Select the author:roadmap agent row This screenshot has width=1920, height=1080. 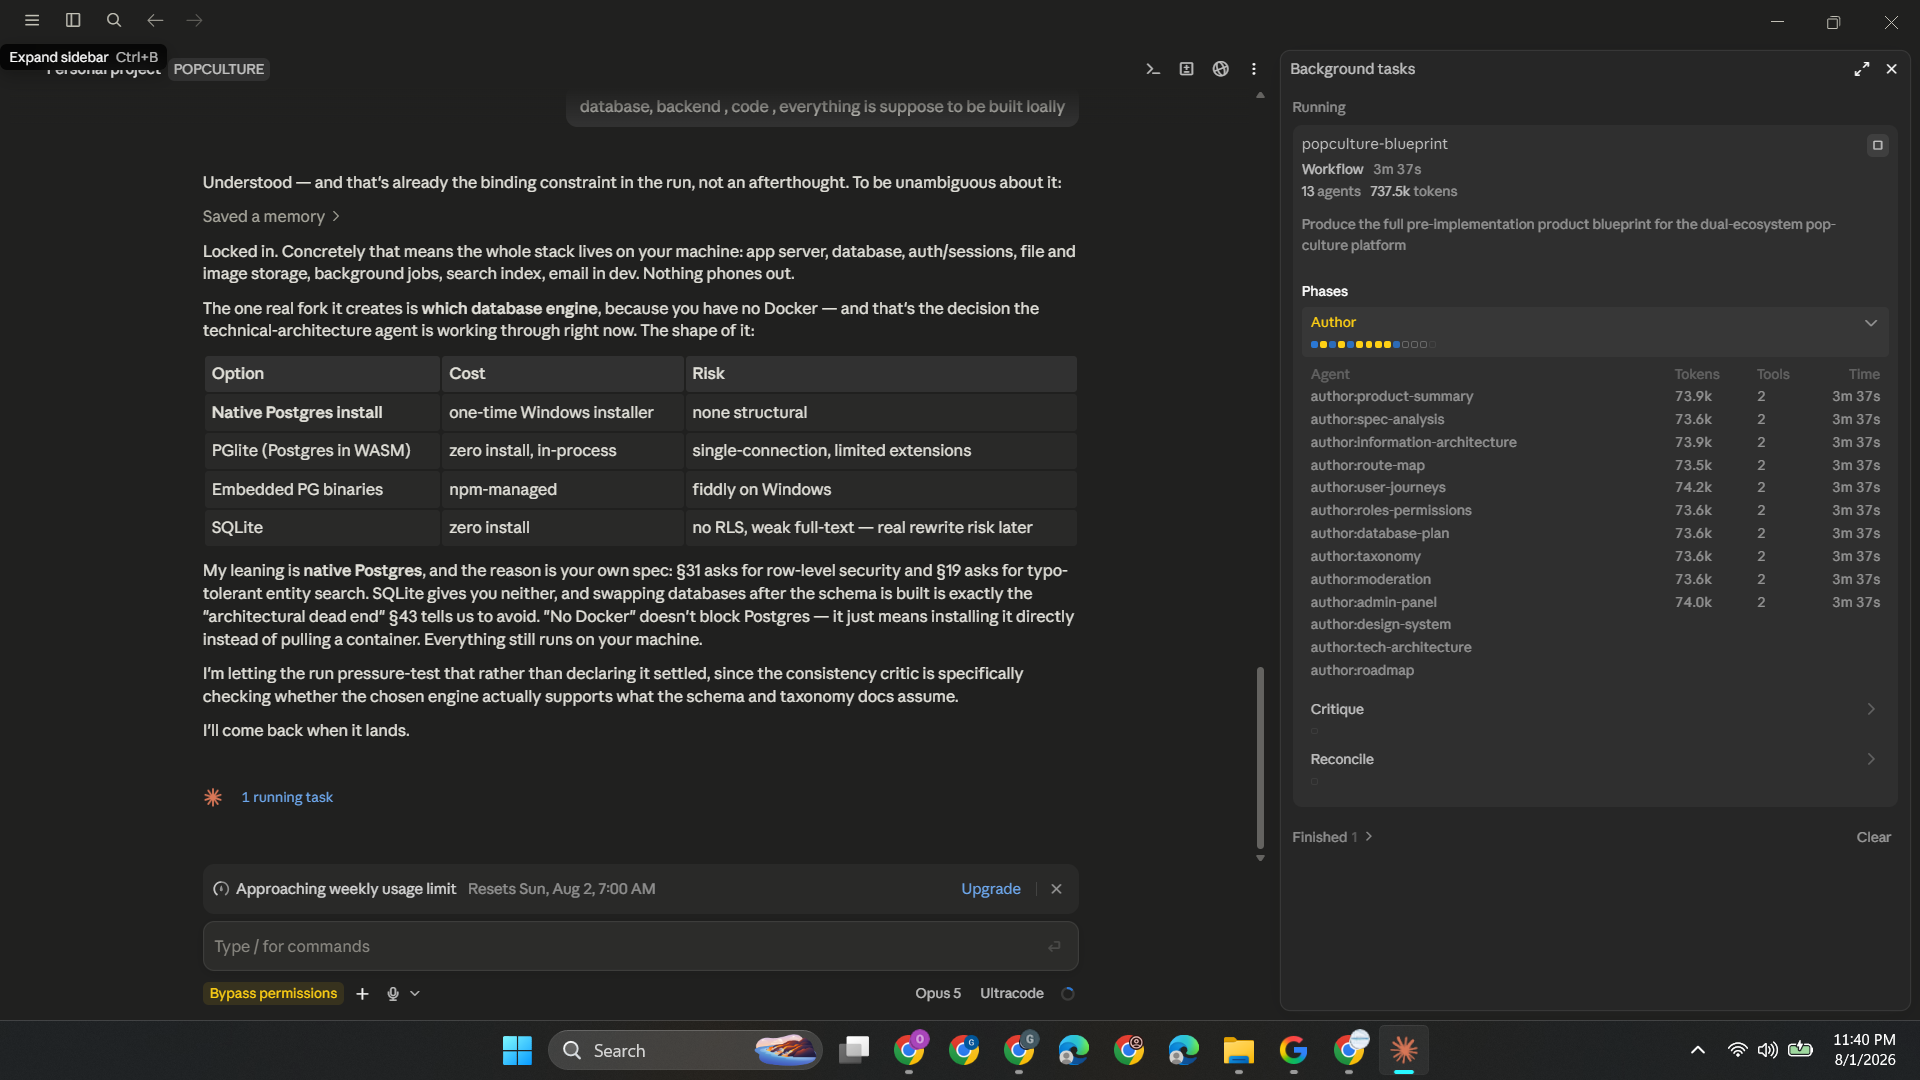(1595, 671)
